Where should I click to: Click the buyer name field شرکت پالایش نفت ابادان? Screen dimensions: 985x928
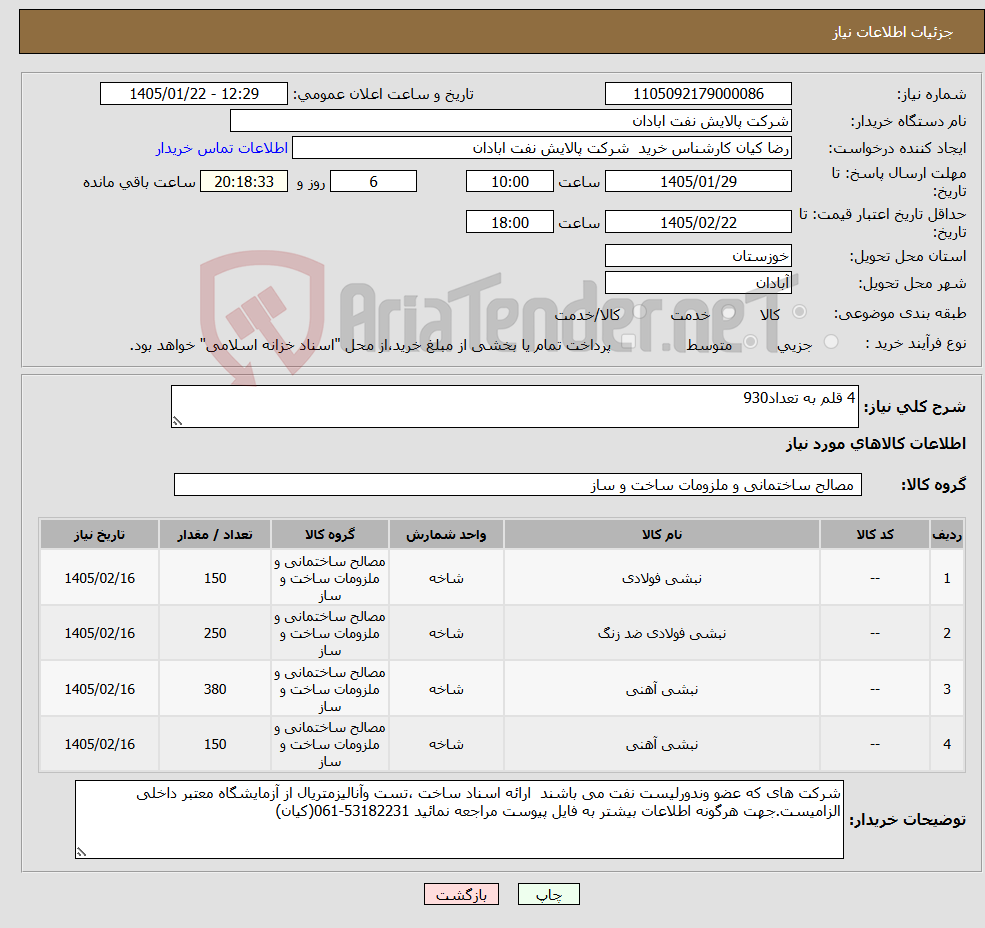pyautogui.click(x=510, y=121)
